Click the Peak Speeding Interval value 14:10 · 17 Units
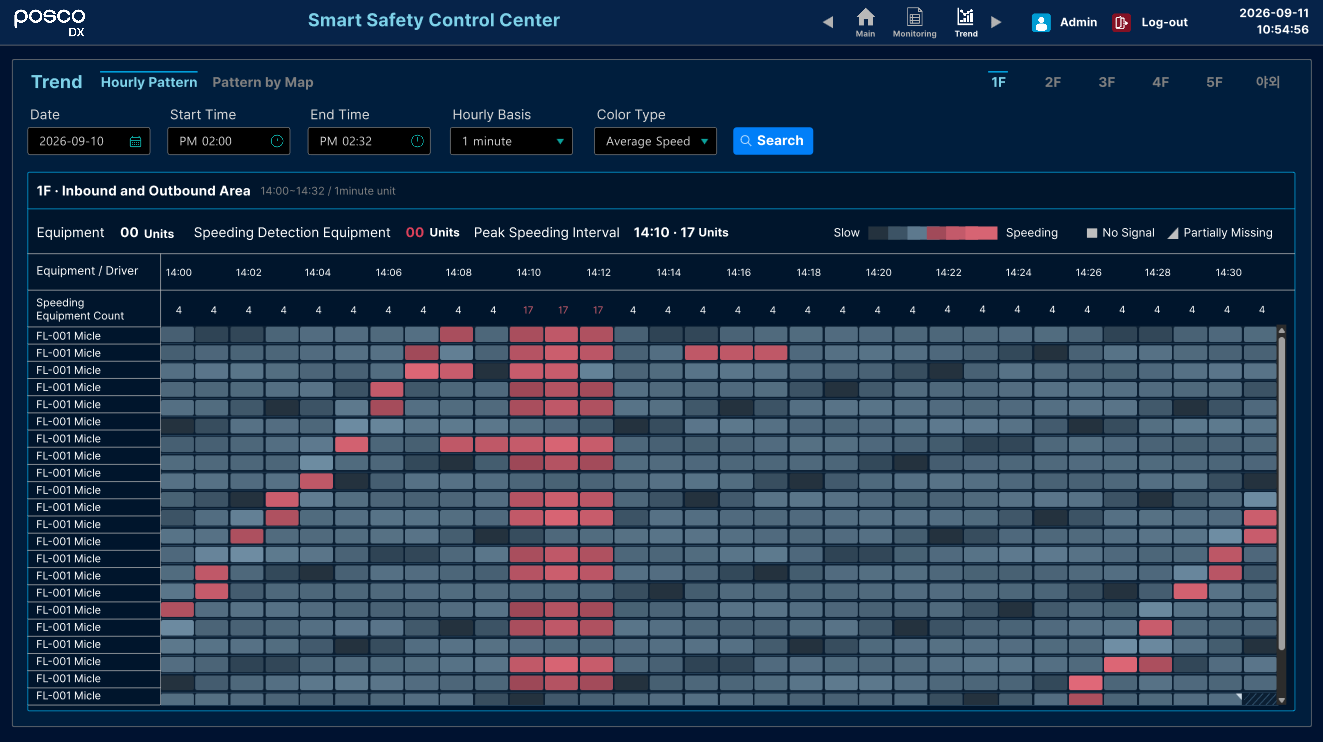The width and height of the screenshot is (1323, 742). [x=681, y=232]
